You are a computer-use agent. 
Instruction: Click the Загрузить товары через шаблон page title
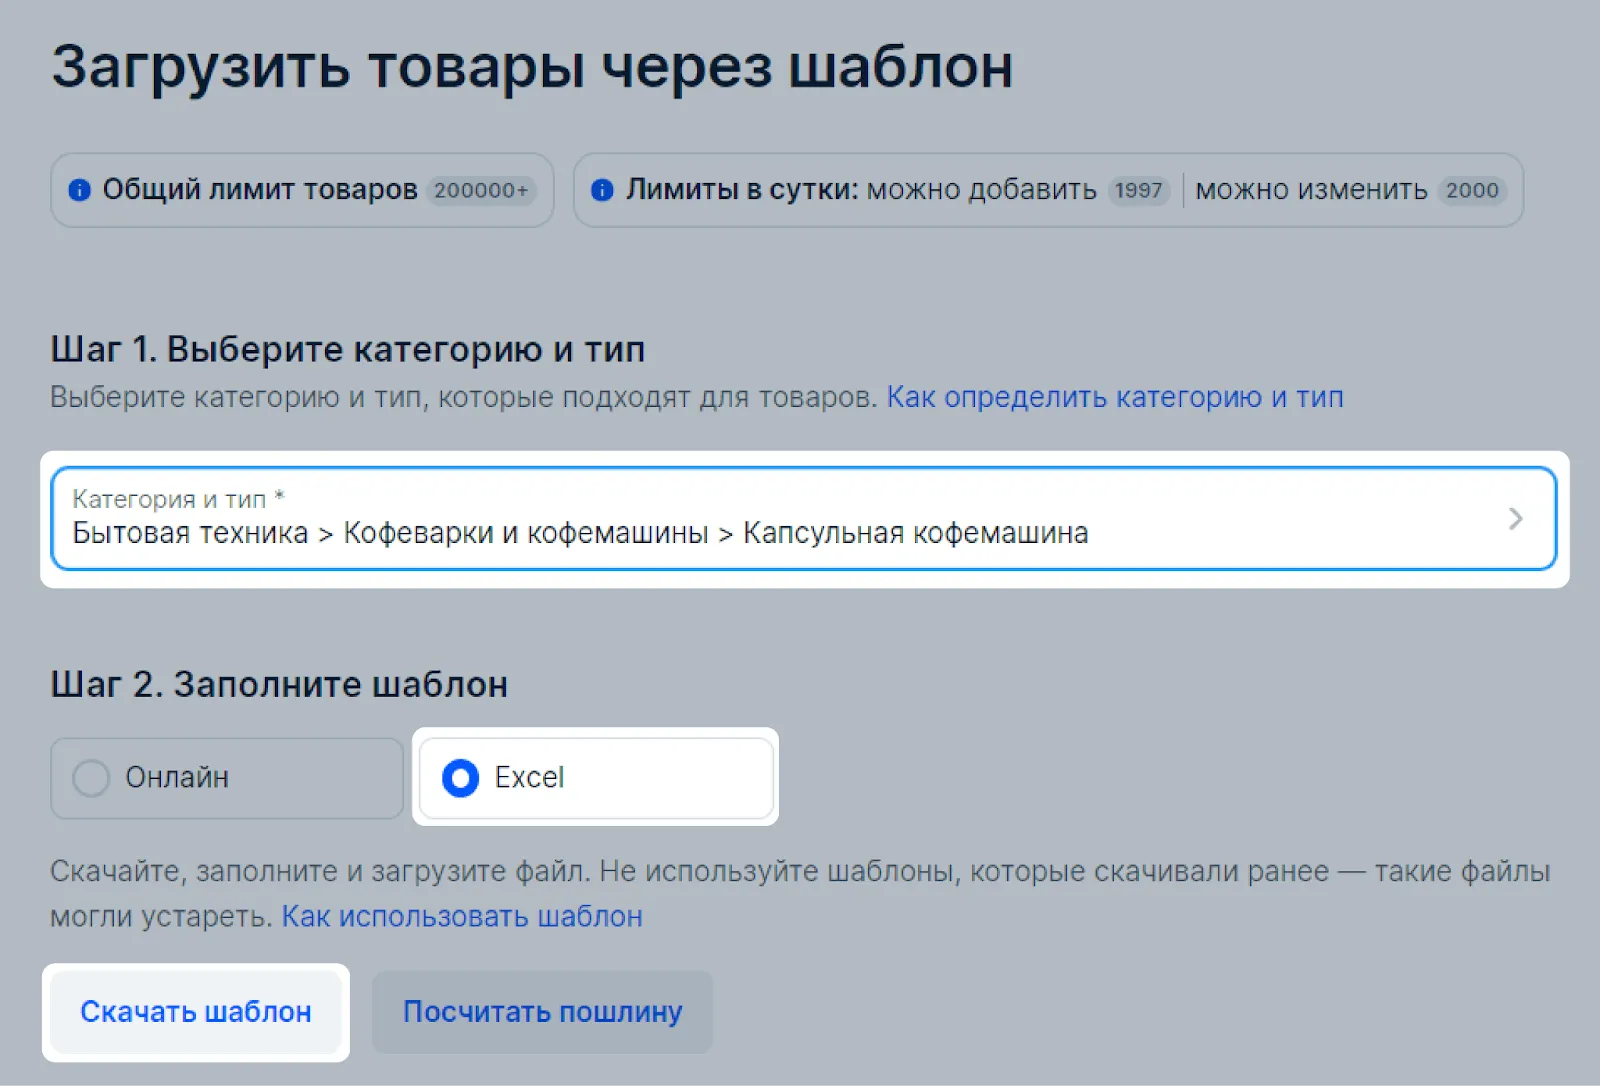532,67
